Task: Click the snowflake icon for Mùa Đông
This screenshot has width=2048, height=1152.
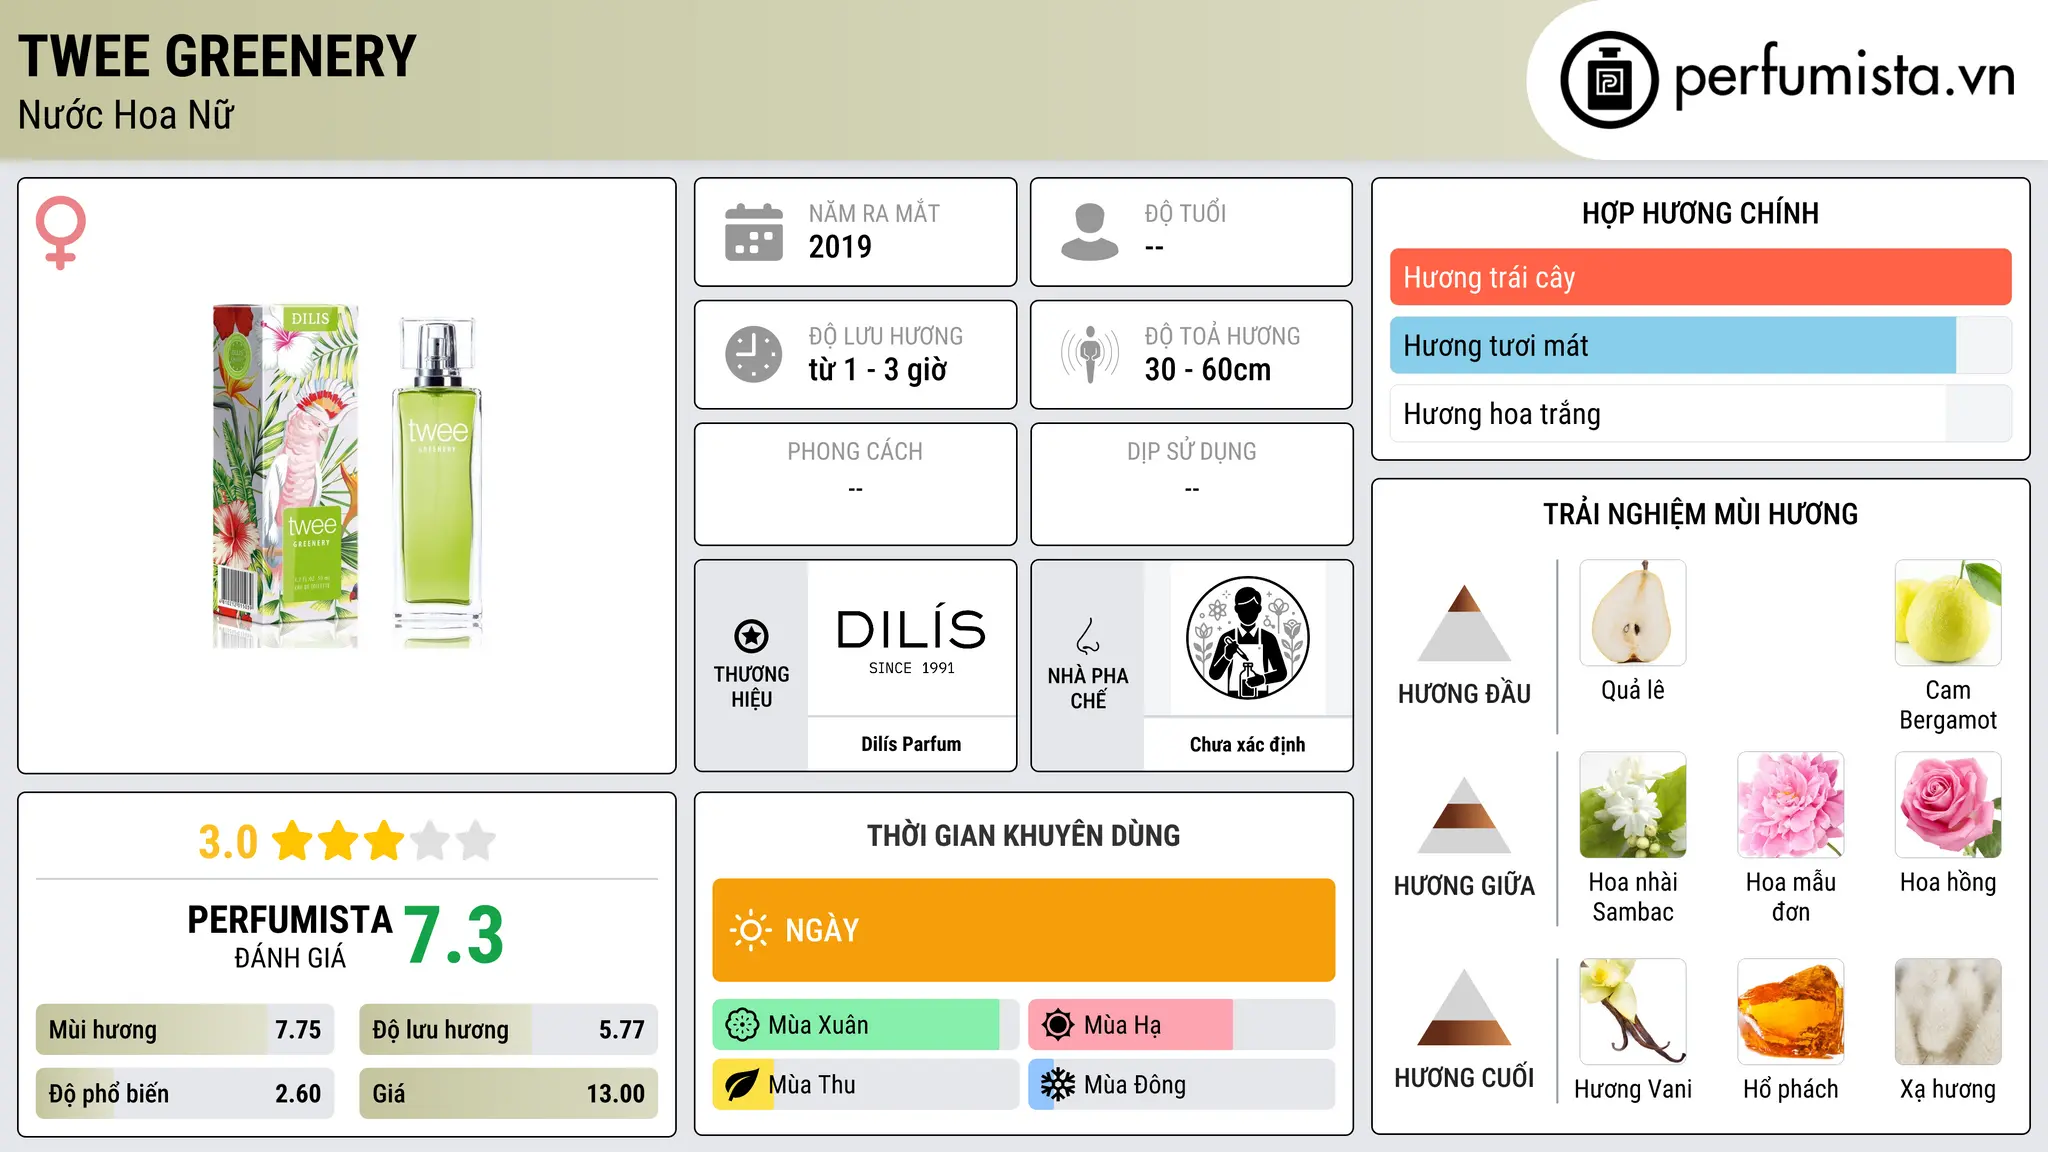Action: click(1057, 1085)
